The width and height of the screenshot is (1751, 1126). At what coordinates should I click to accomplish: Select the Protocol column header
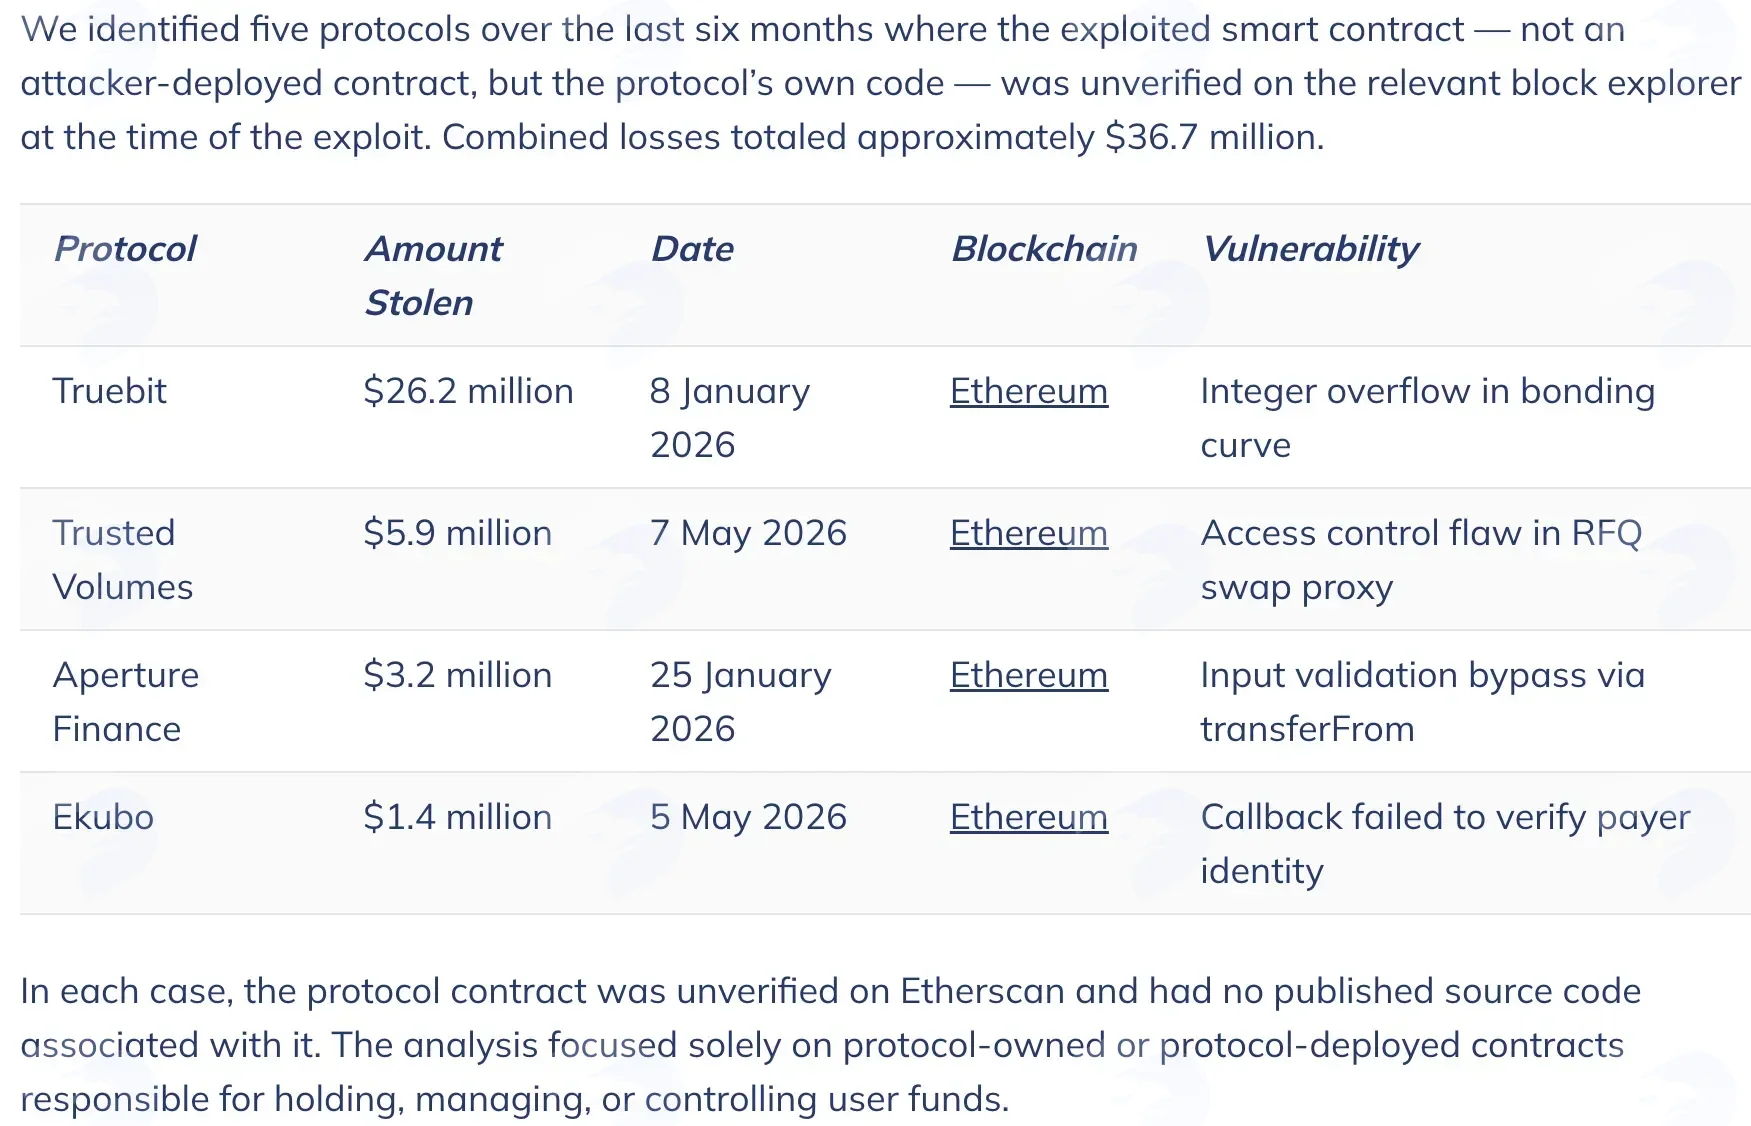(125, 249)
